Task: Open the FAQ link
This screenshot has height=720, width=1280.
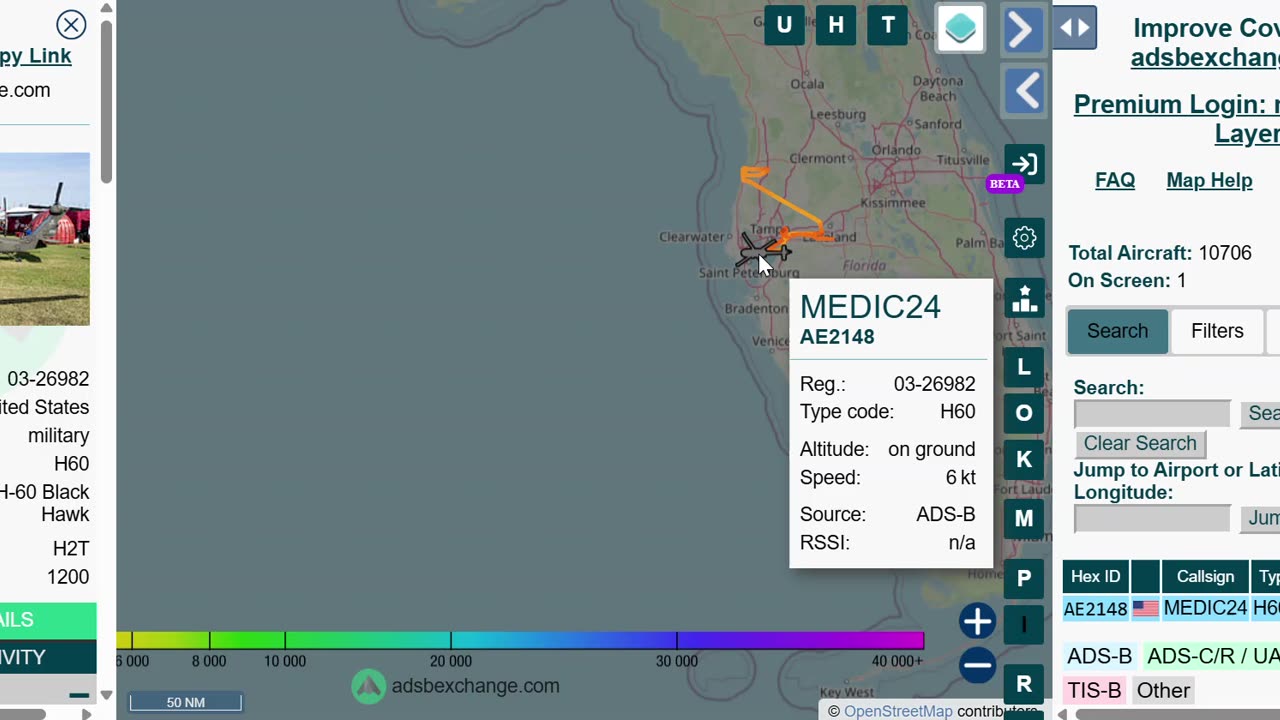Action: [1115, 180]
